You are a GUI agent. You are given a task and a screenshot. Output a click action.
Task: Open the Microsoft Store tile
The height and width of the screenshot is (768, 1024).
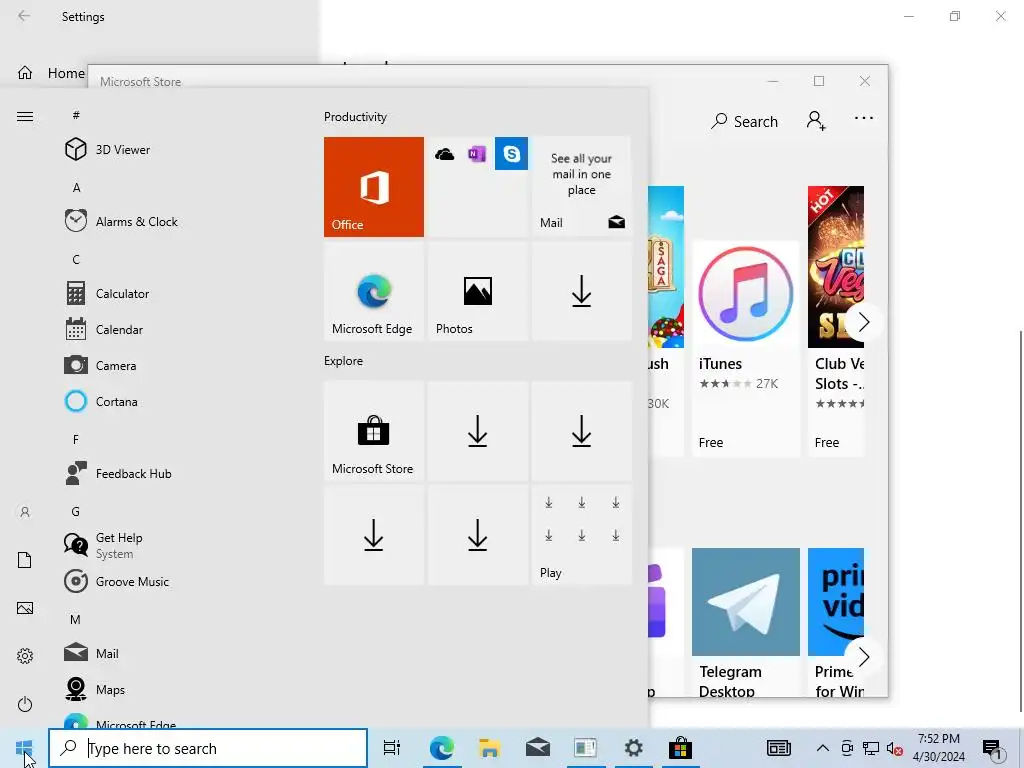374,431
